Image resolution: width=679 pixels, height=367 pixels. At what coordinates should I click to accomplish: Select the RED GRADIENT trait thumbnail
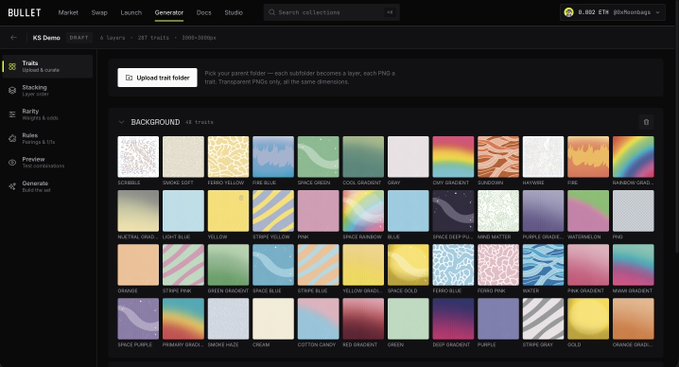click(x=363, y=319)
